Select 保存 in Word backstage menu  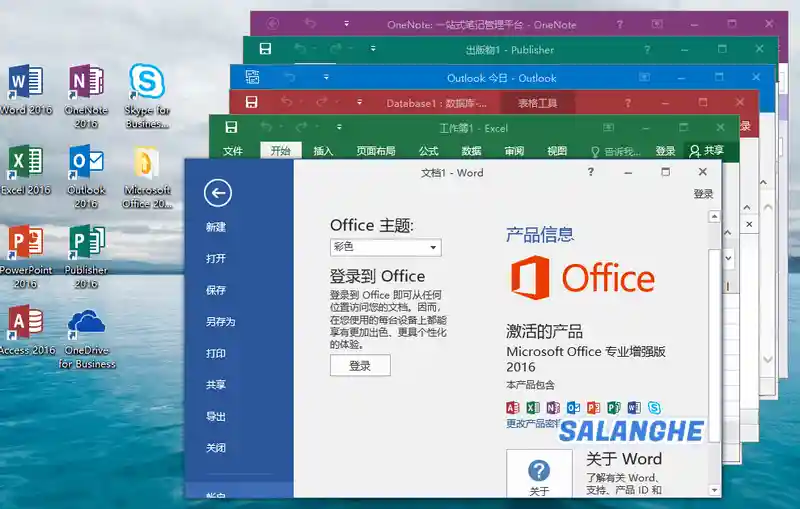216,290
